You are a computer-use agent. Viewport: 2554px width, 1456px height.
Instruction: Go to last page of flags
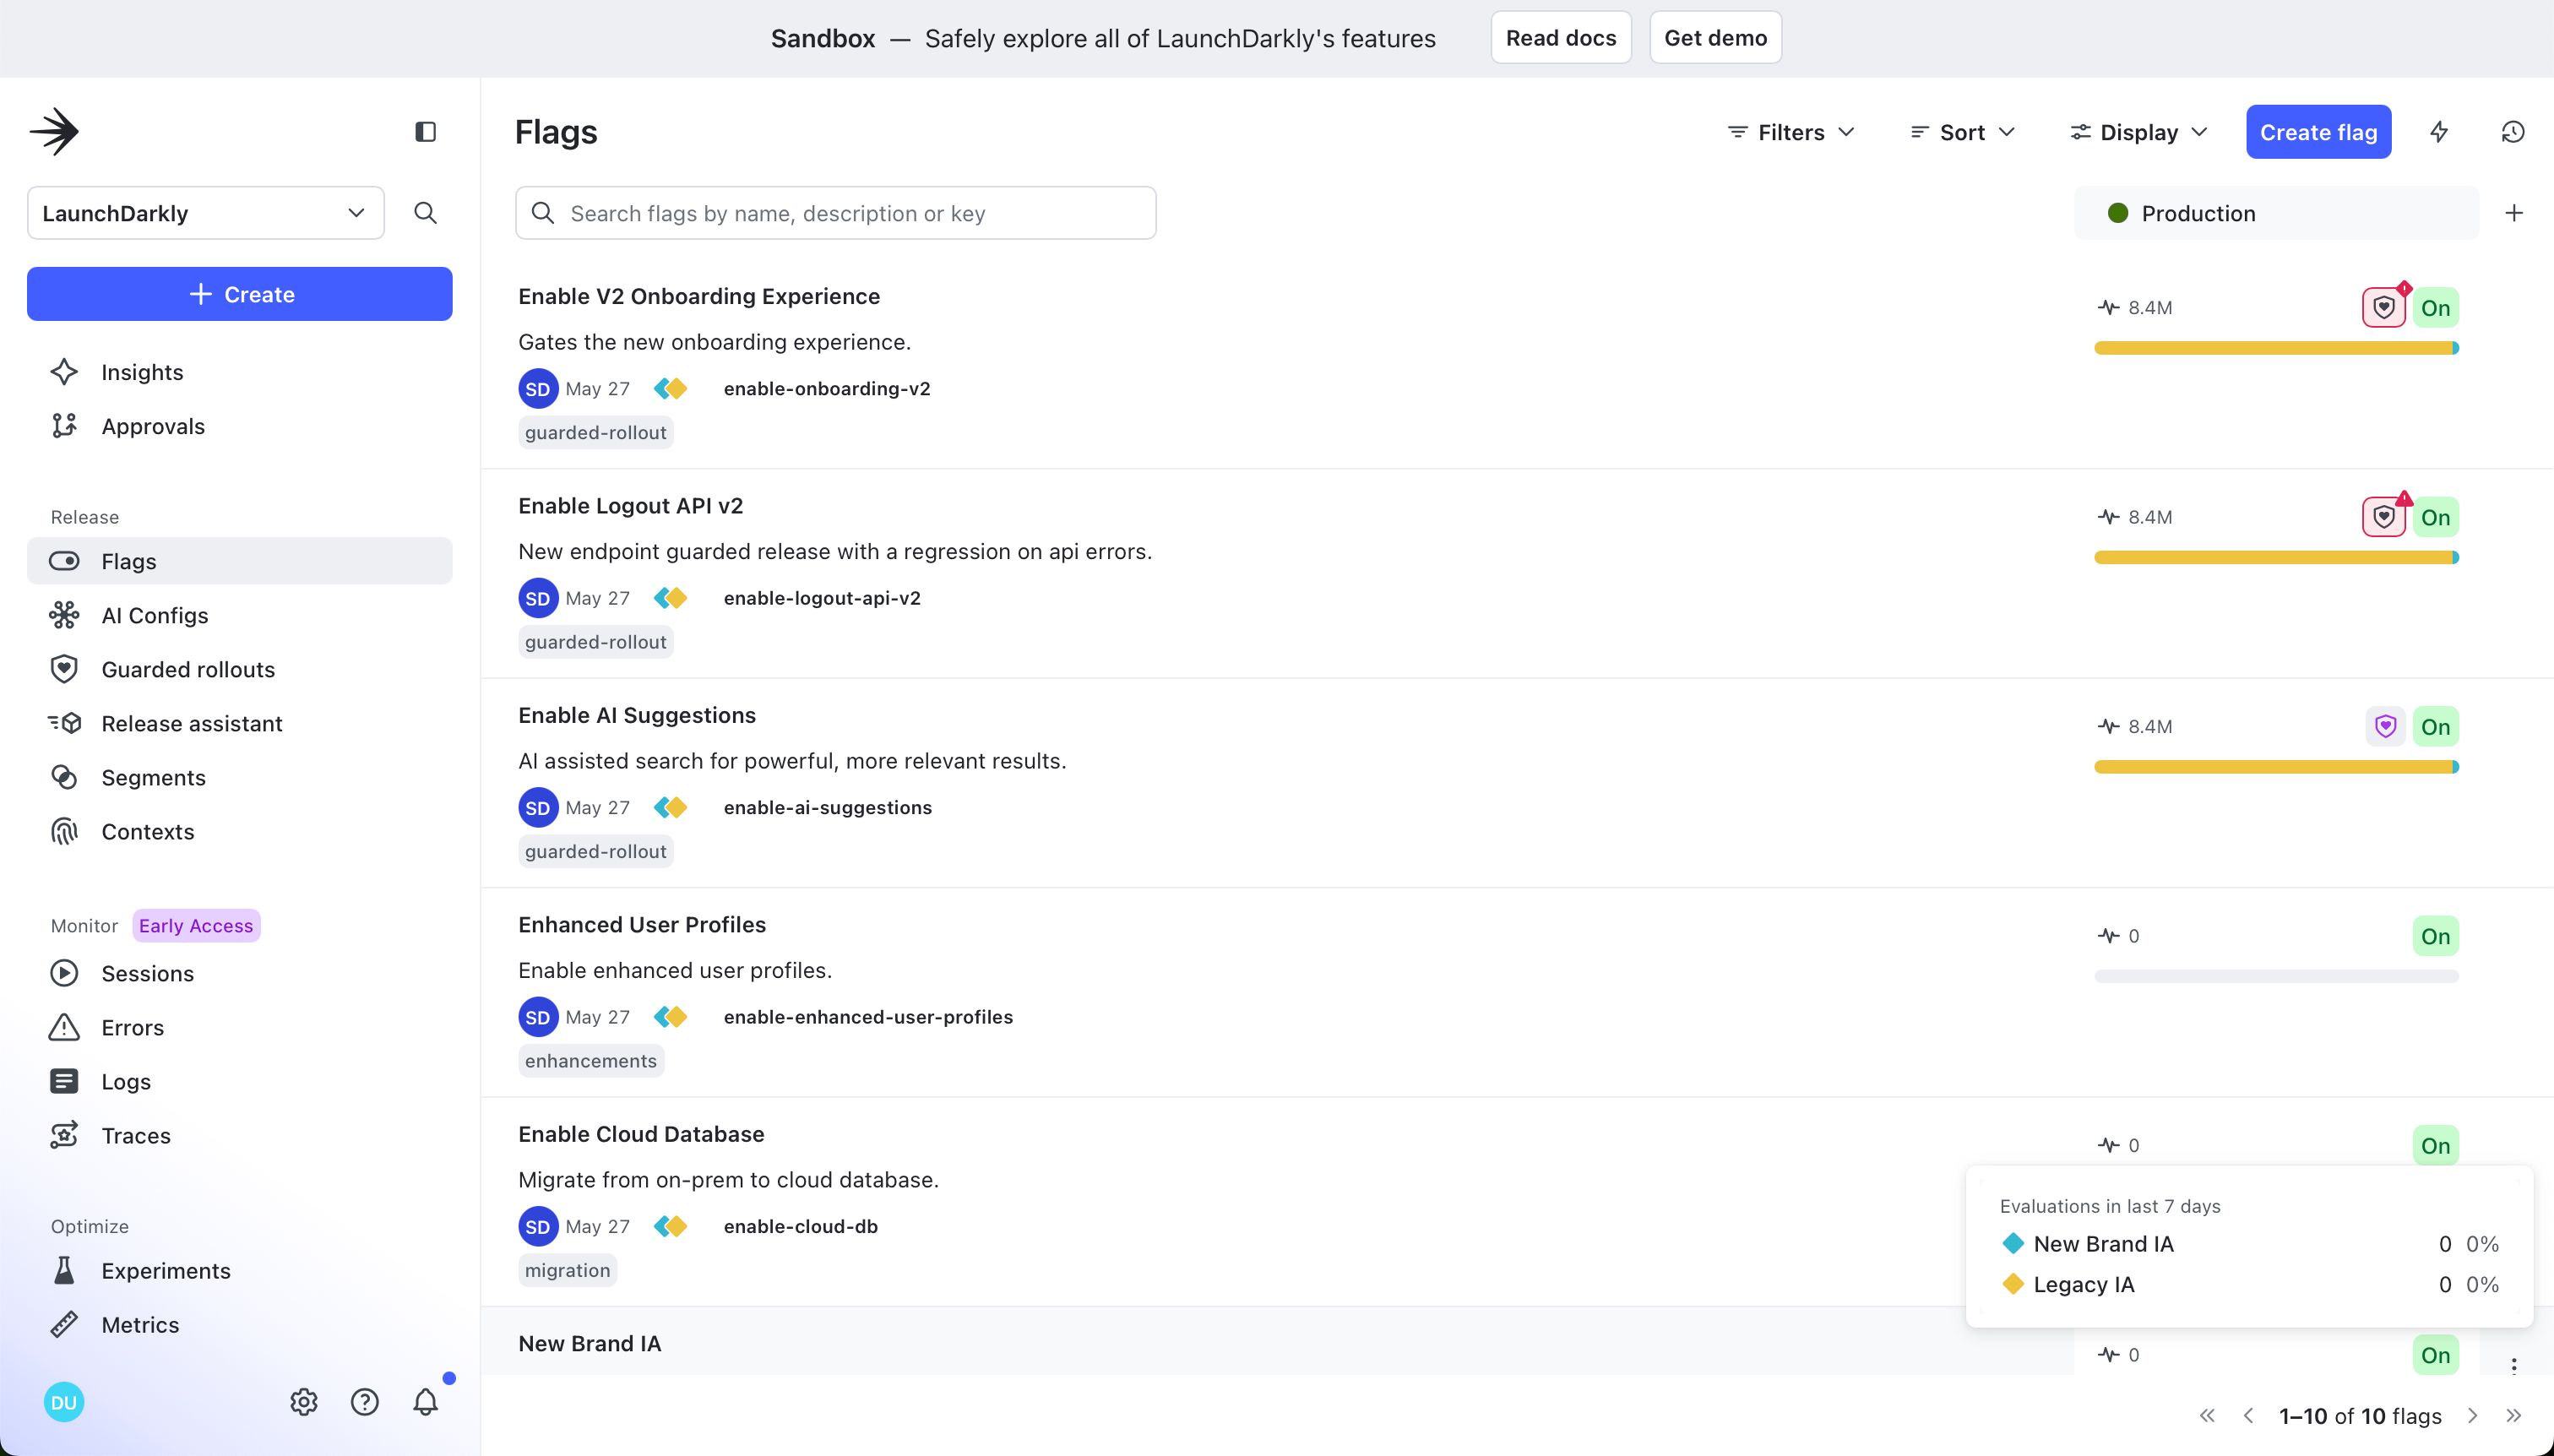pos(2514,1416)
